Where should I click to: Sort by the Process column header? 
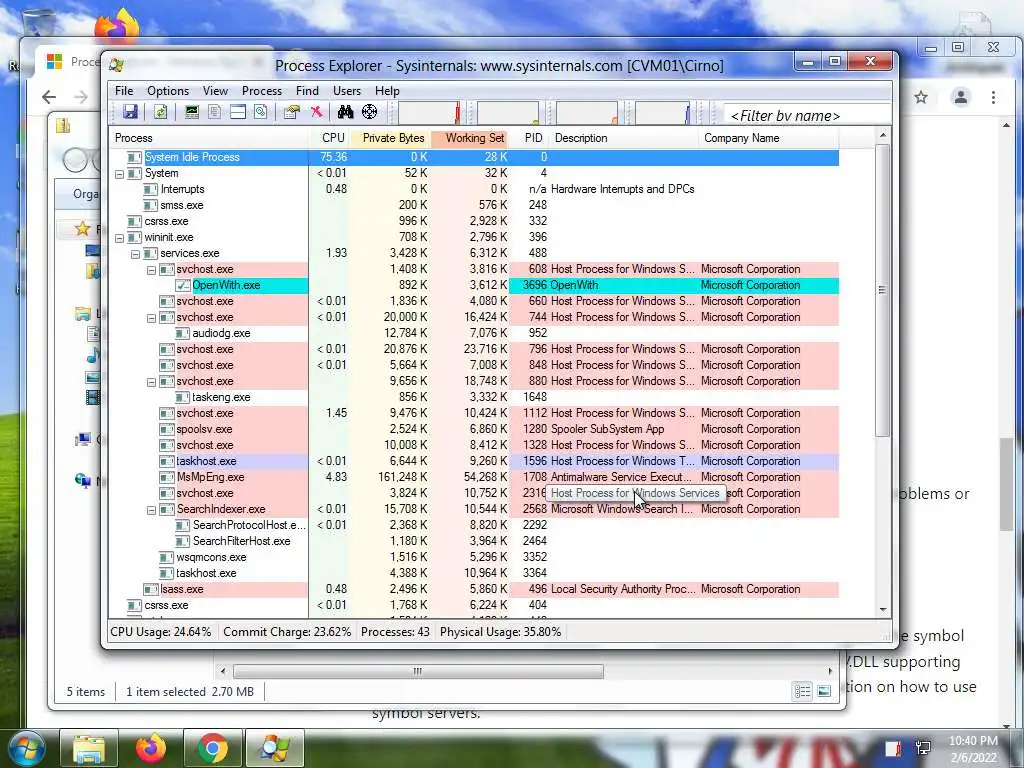(x=209, y=138)
